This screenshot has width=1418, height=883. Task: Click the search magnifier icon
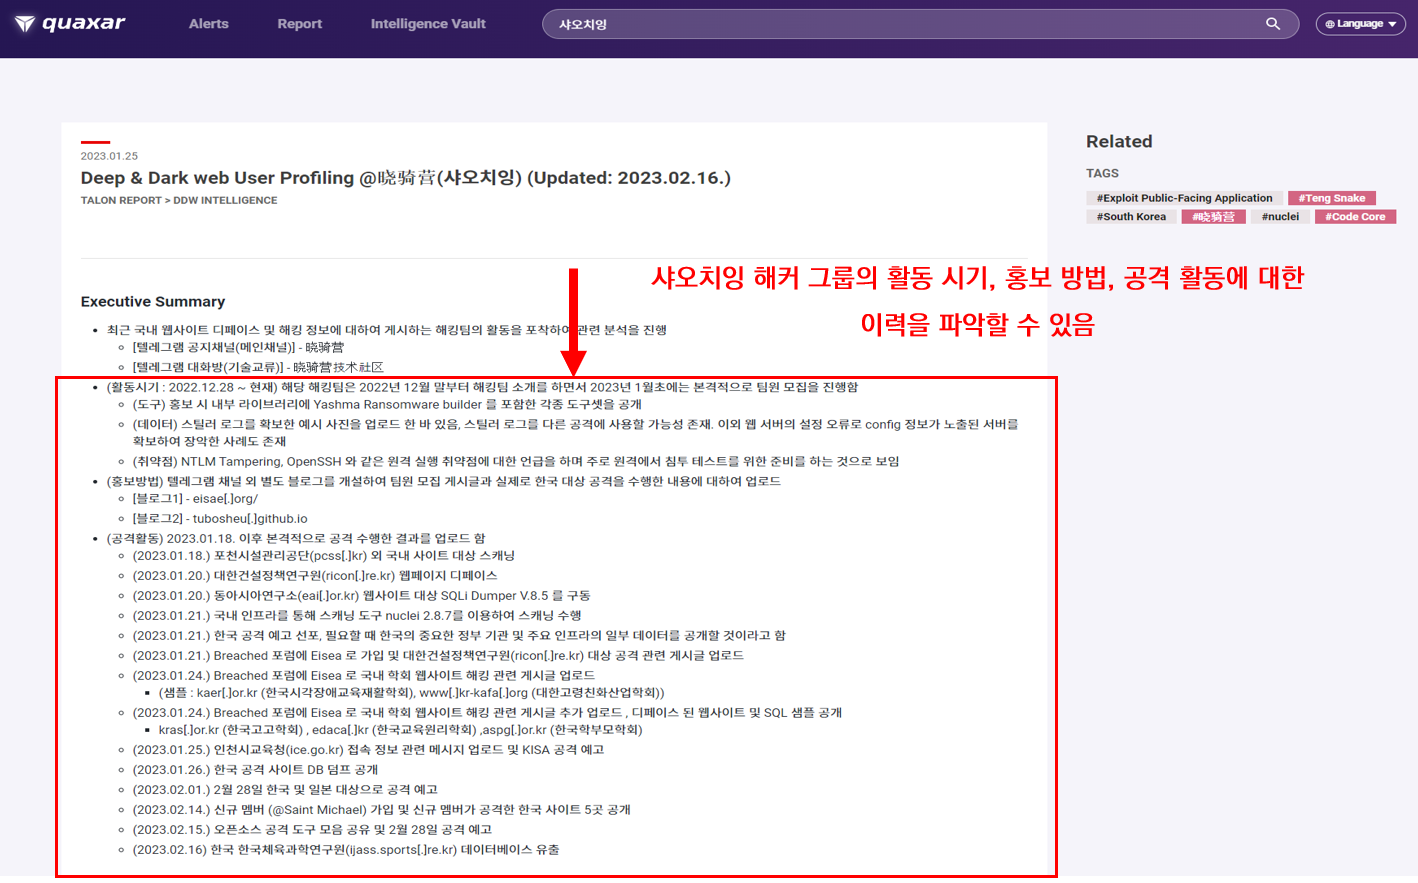coord(1273,24)
